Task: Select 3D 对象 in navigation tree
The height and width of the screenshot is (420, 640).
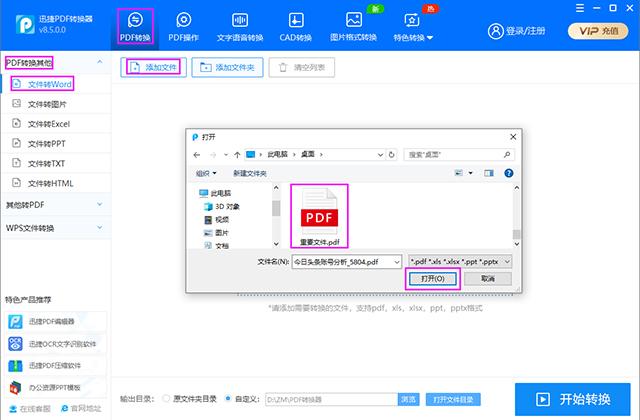Action: pyautogui.click(x=222, y=207)
